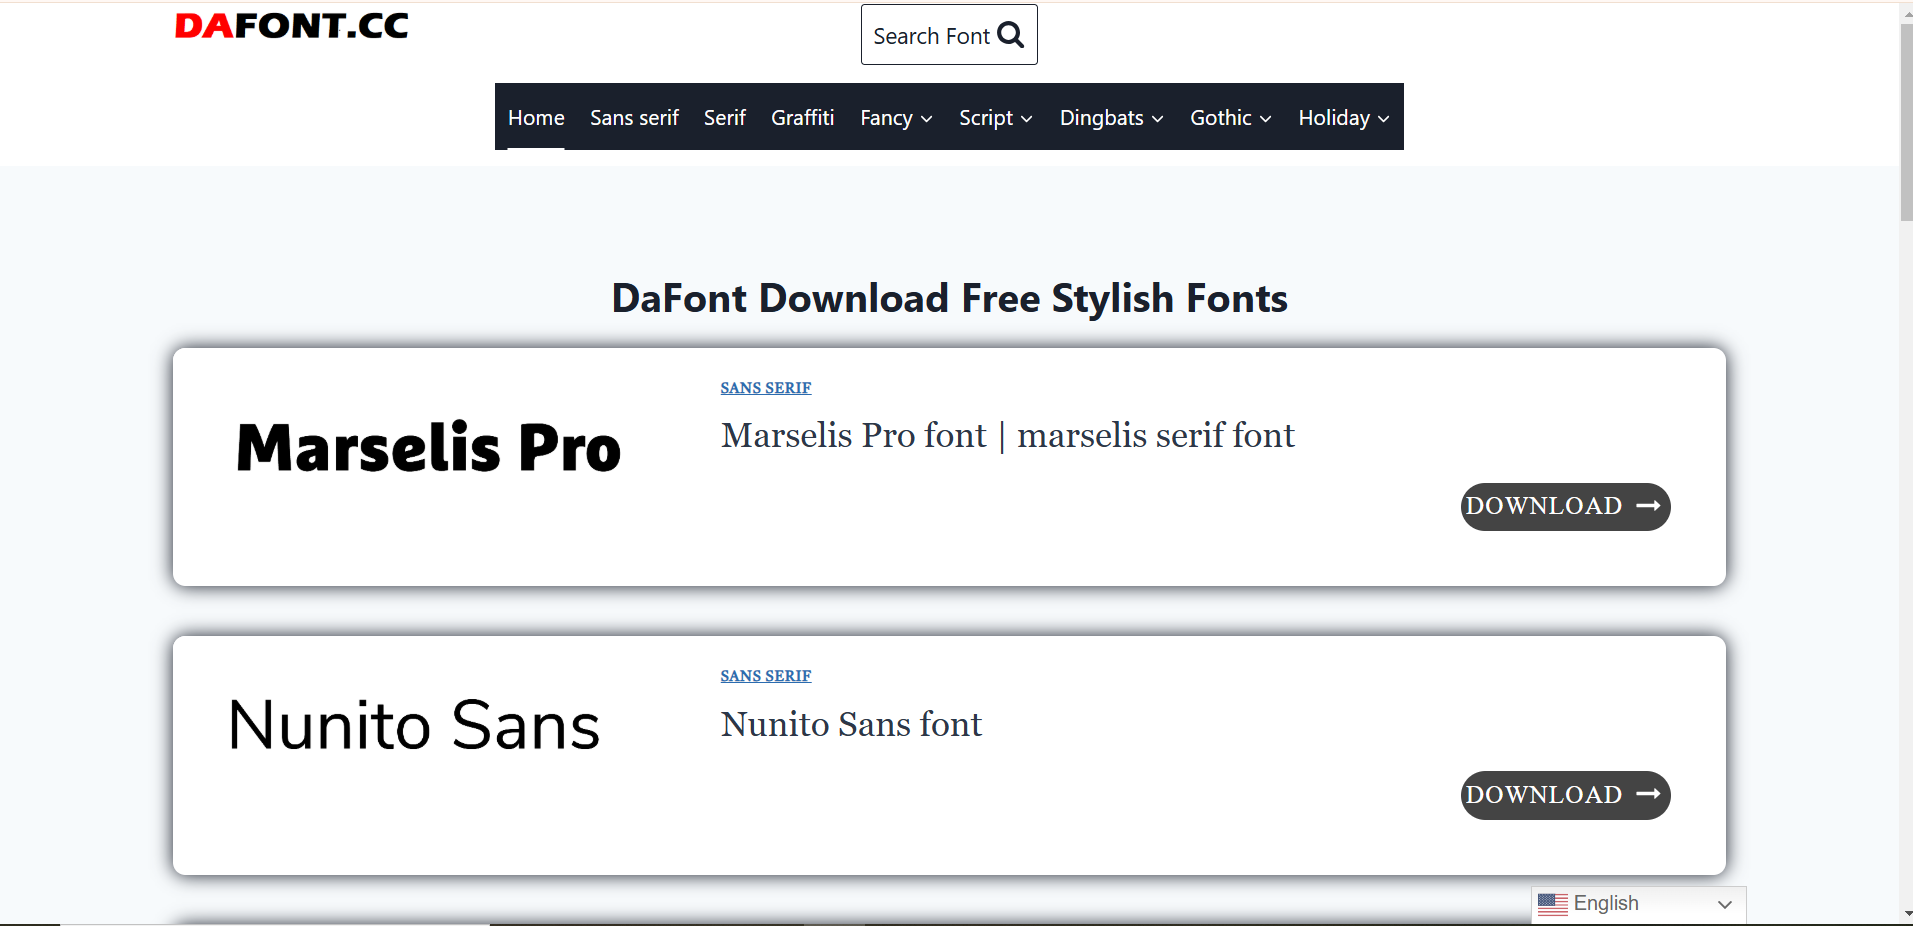Image resolution: width=1913 pixels, height=926 pixels.
Task: Go to the Home menu item
Action: click(x=536, y=118)
